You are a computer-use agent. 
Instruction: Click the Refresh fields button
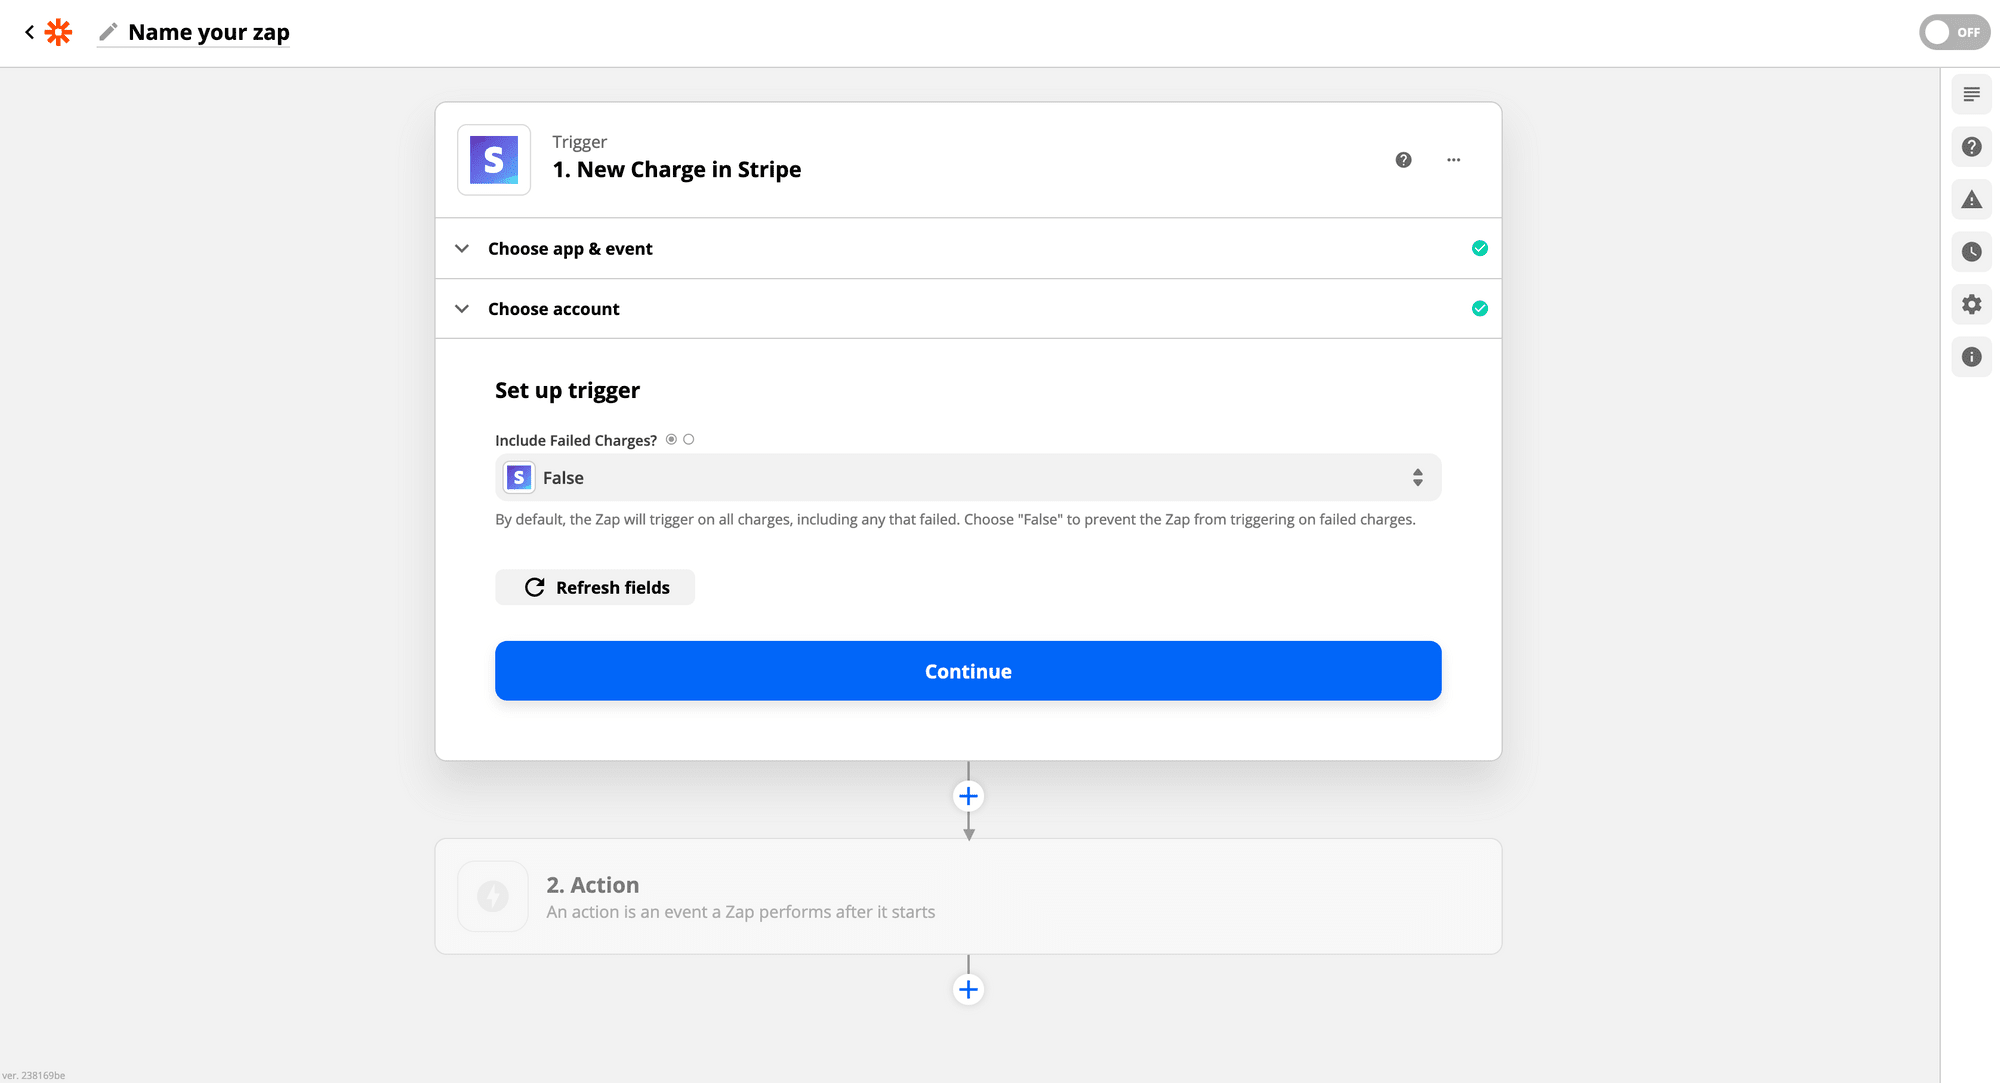click(595, 587)
